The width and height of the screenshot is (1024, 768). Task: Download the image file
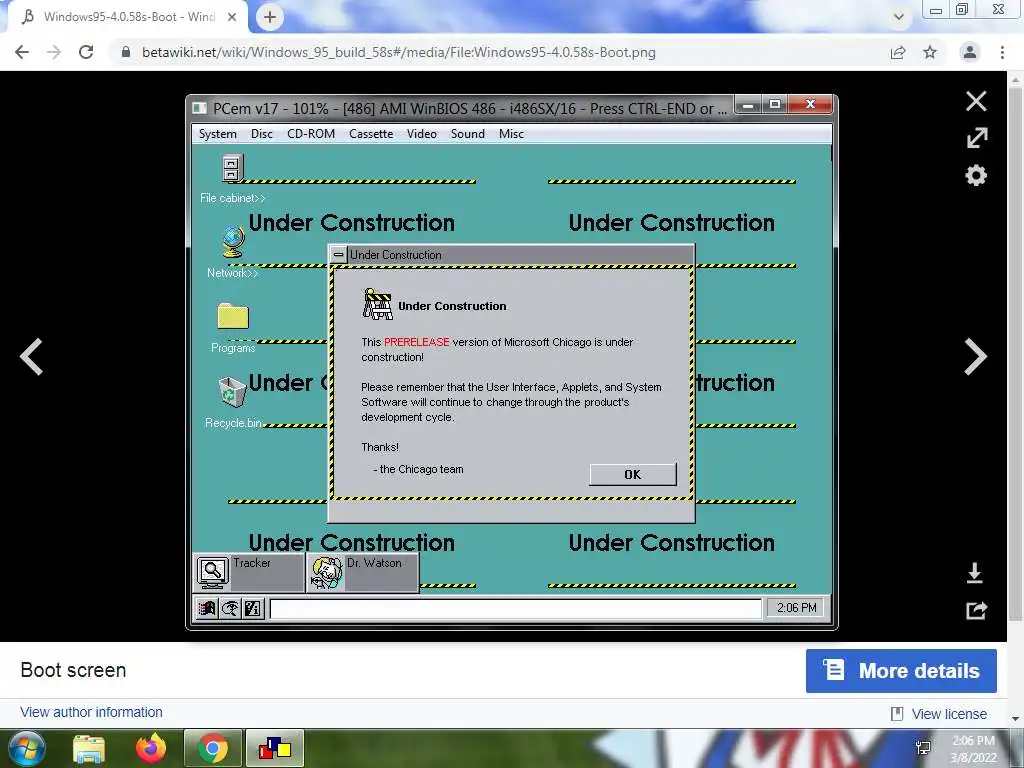click(975, 573)
